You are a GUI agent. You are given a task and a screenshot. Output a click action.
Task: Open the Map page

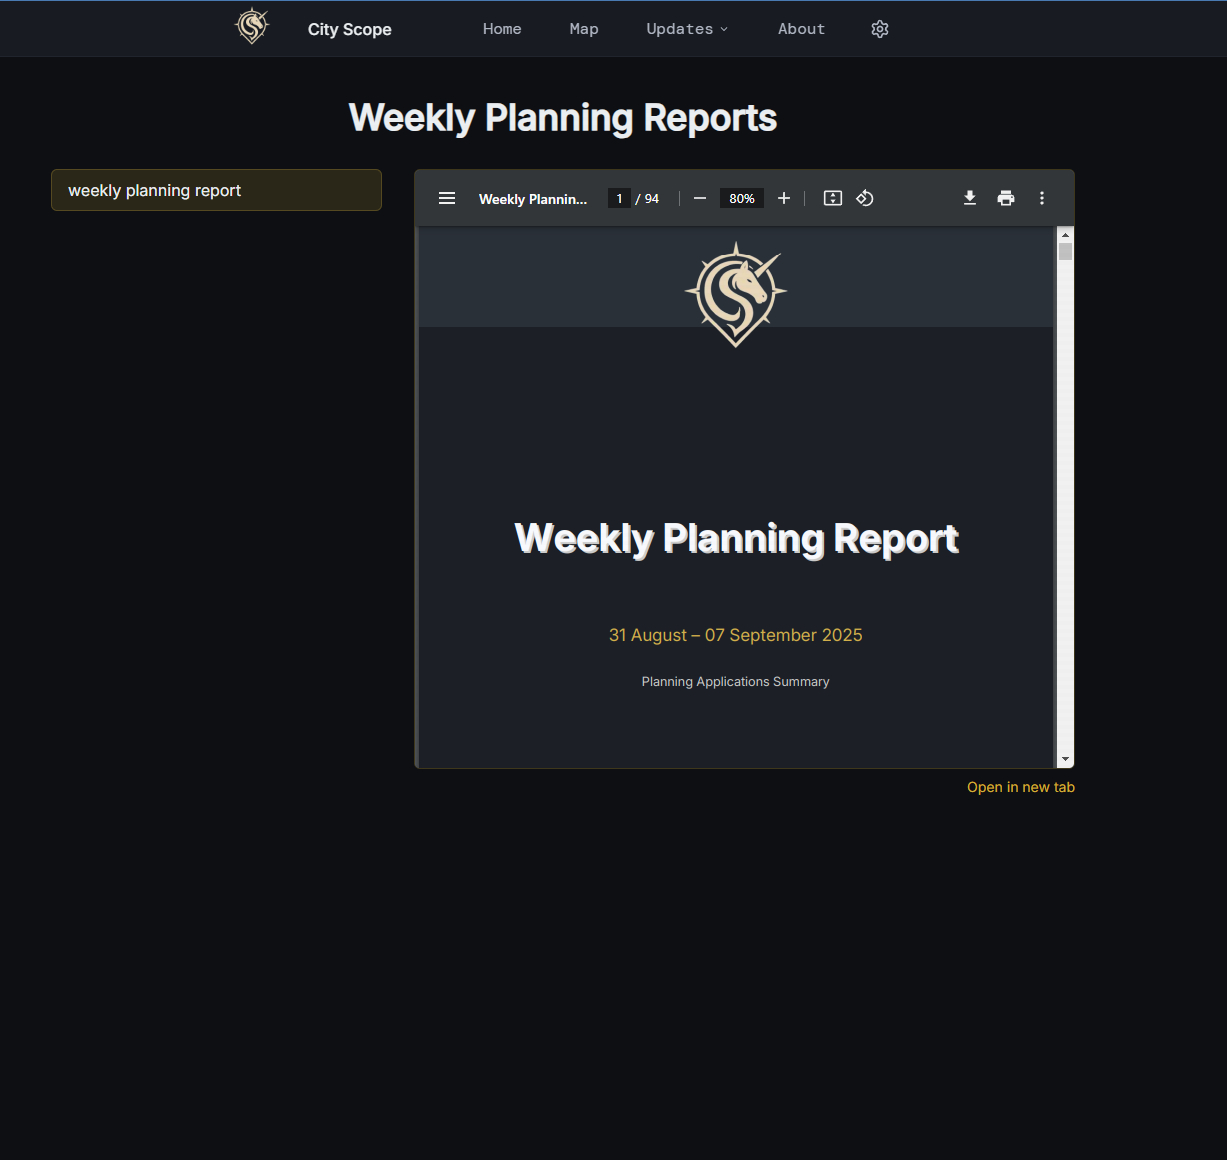pos(584,29)
